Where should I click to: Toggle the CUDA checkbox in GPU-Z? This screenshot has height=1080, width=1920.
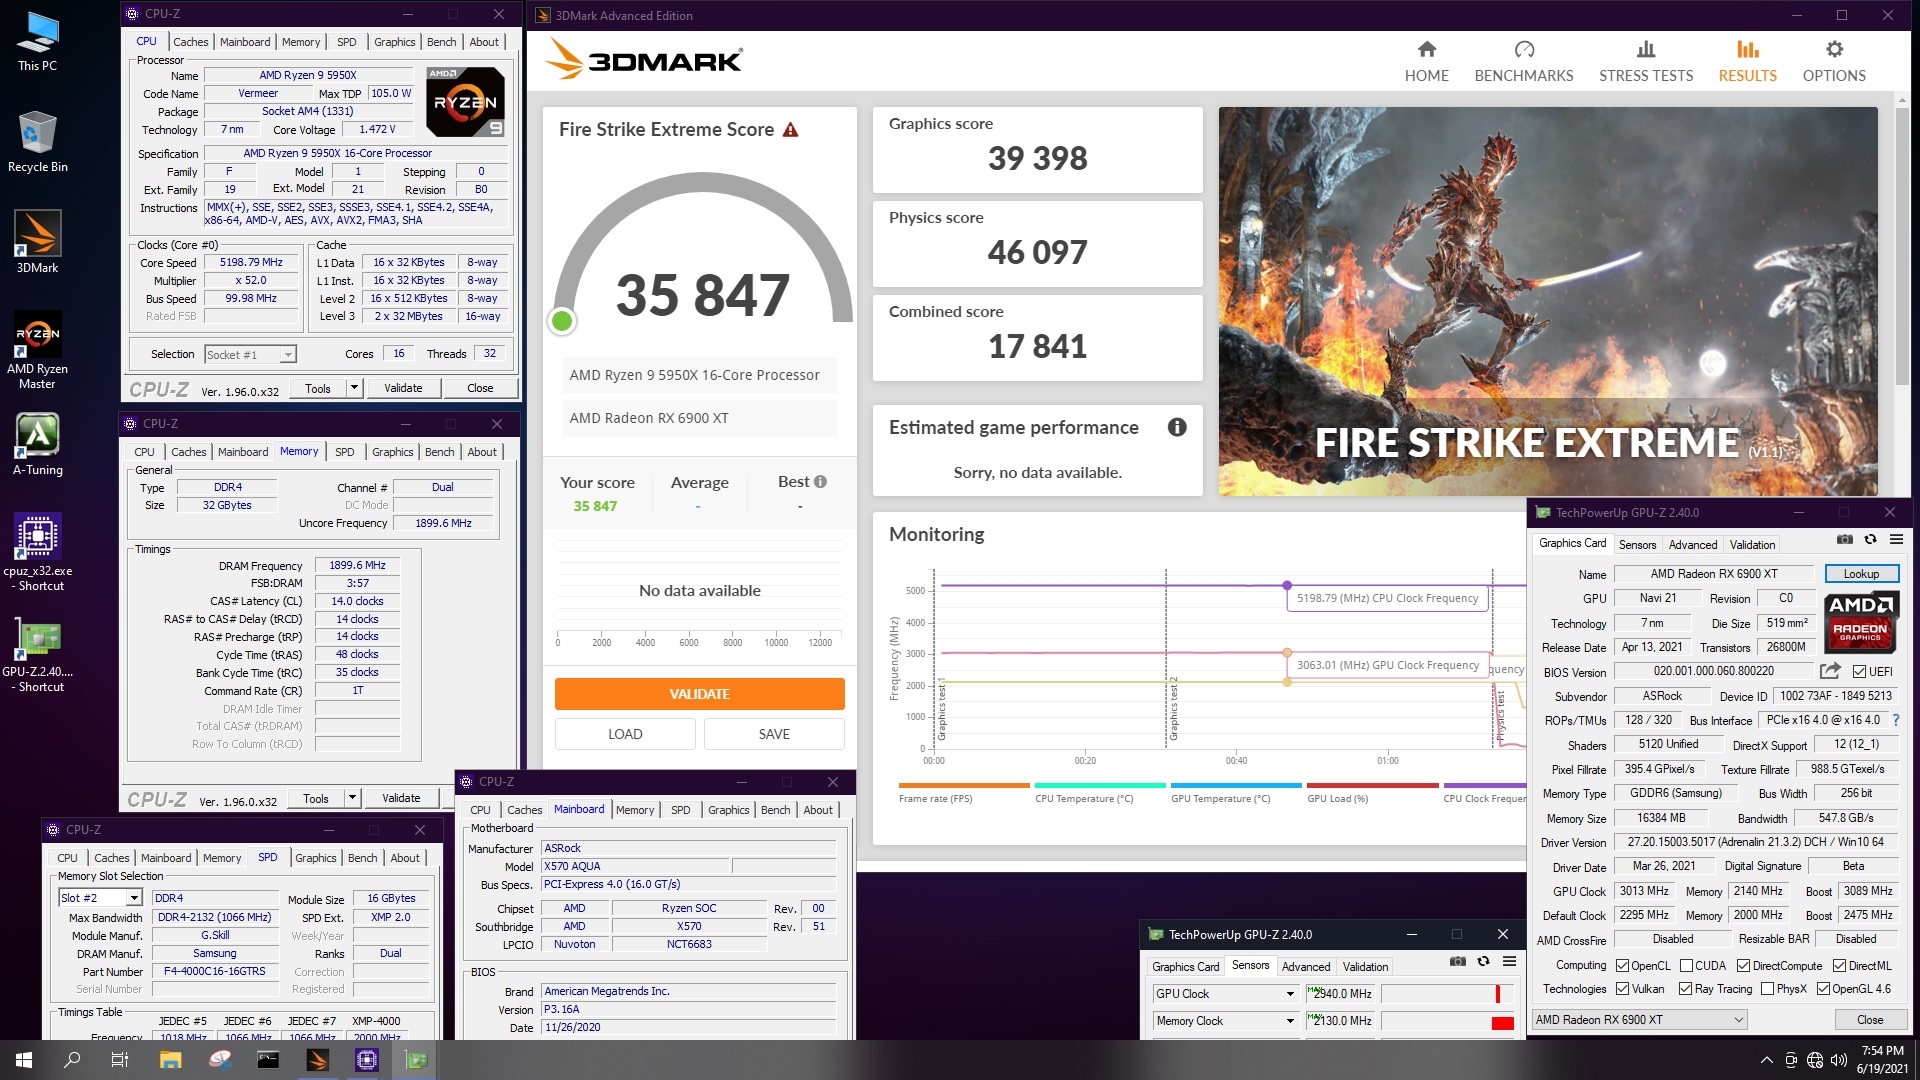click(1686, 966)
